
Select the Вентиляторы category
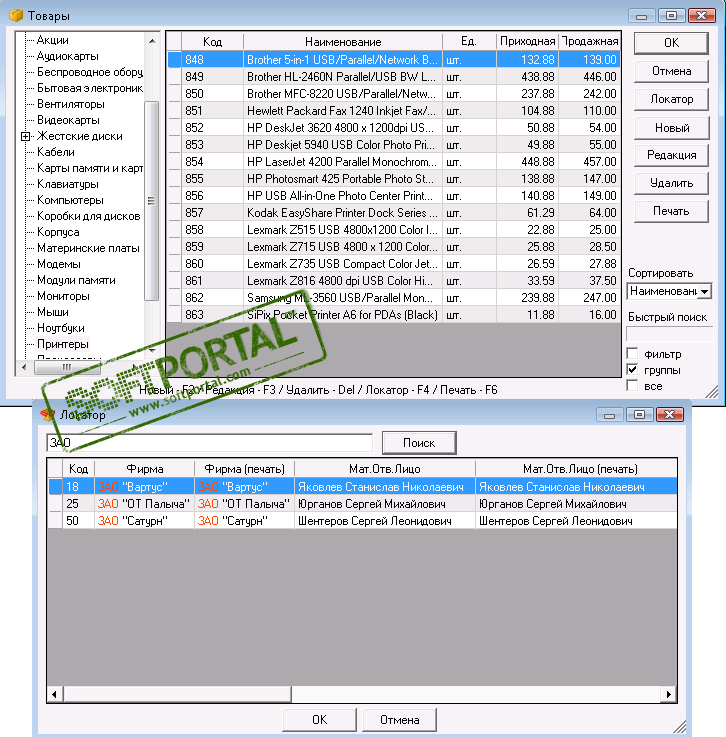(x=70, y=104)
